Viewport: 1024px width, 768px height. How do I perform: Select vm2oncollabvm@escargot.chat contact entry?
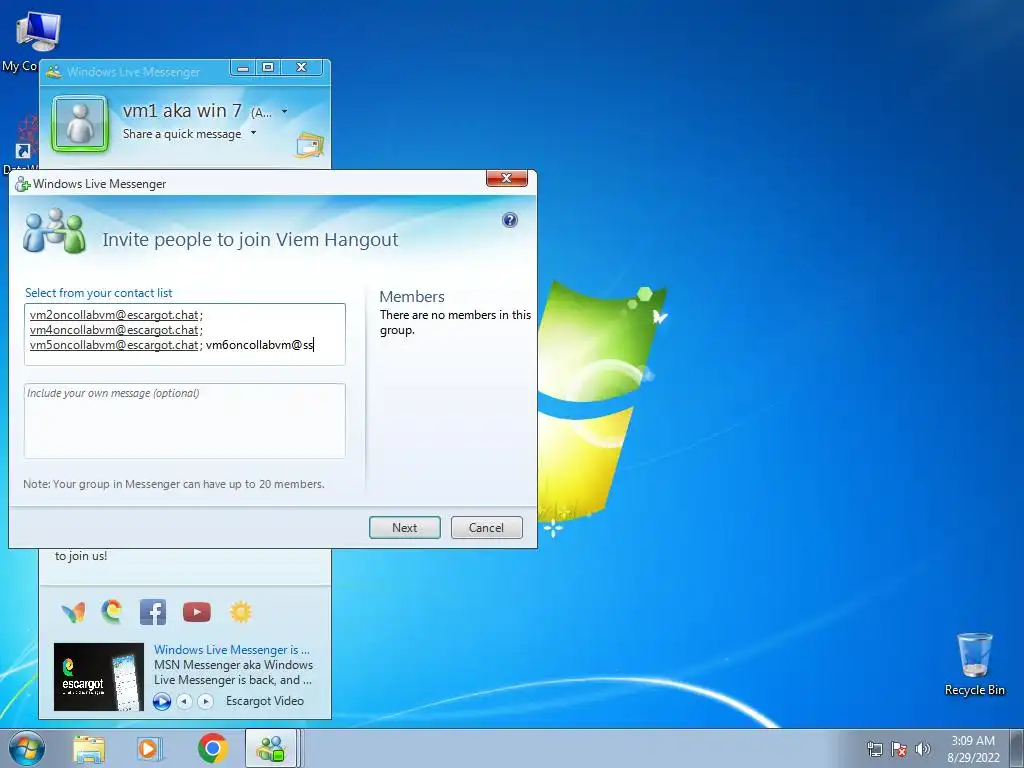click(x=114, y=315)
